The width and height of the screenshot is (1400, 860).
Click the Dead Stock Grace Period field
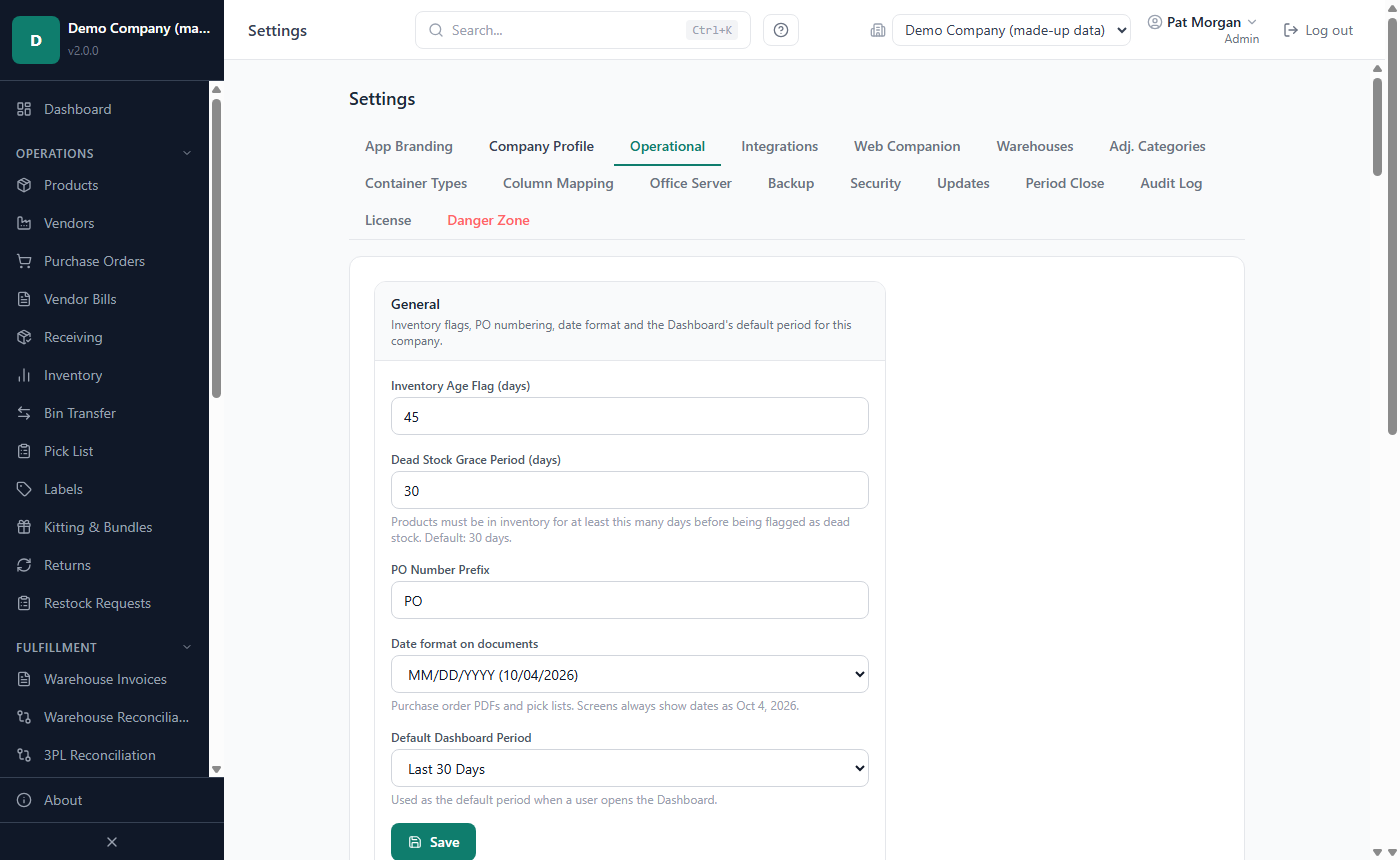pyautogui.click(x=630, y=490)
